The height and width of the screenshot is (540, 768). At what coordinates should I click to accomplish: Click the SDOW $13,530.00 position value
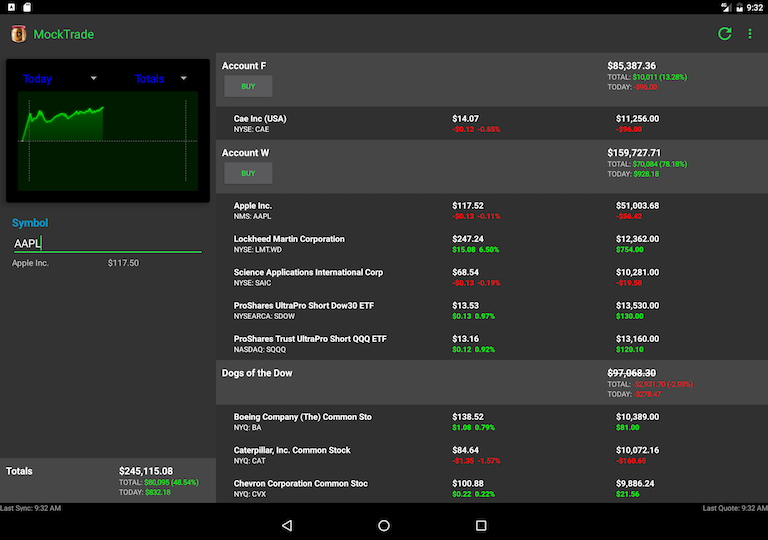click(637, 305)
